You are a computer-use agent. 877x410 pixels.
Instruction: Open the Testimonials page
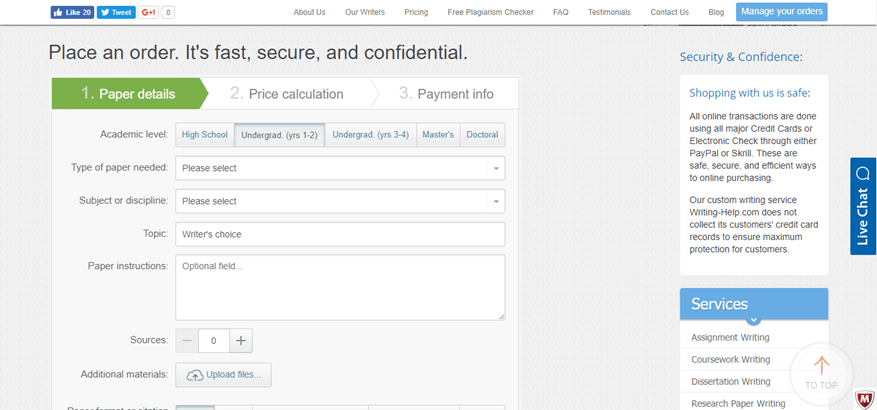(609, 12)
